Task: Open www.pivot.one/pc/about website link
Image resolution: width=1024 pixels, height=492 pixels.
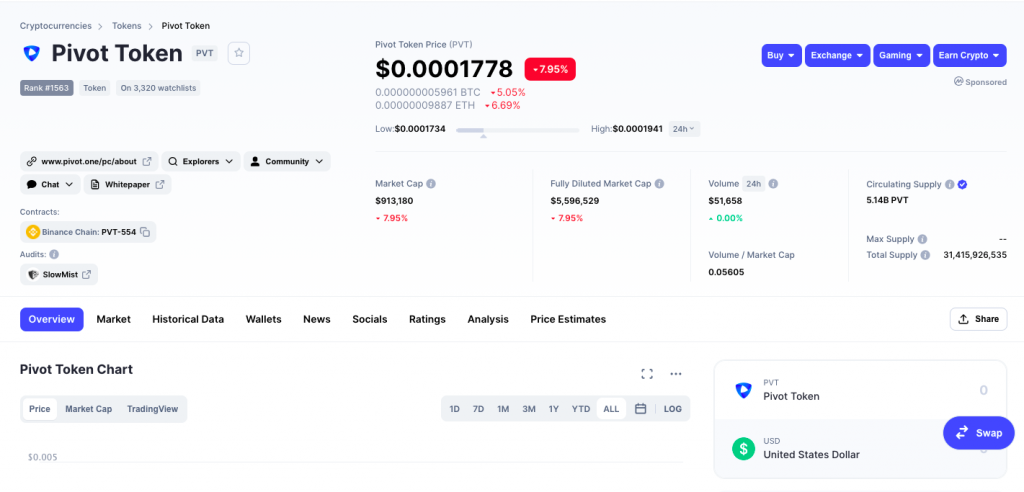Action: [89, 161]
